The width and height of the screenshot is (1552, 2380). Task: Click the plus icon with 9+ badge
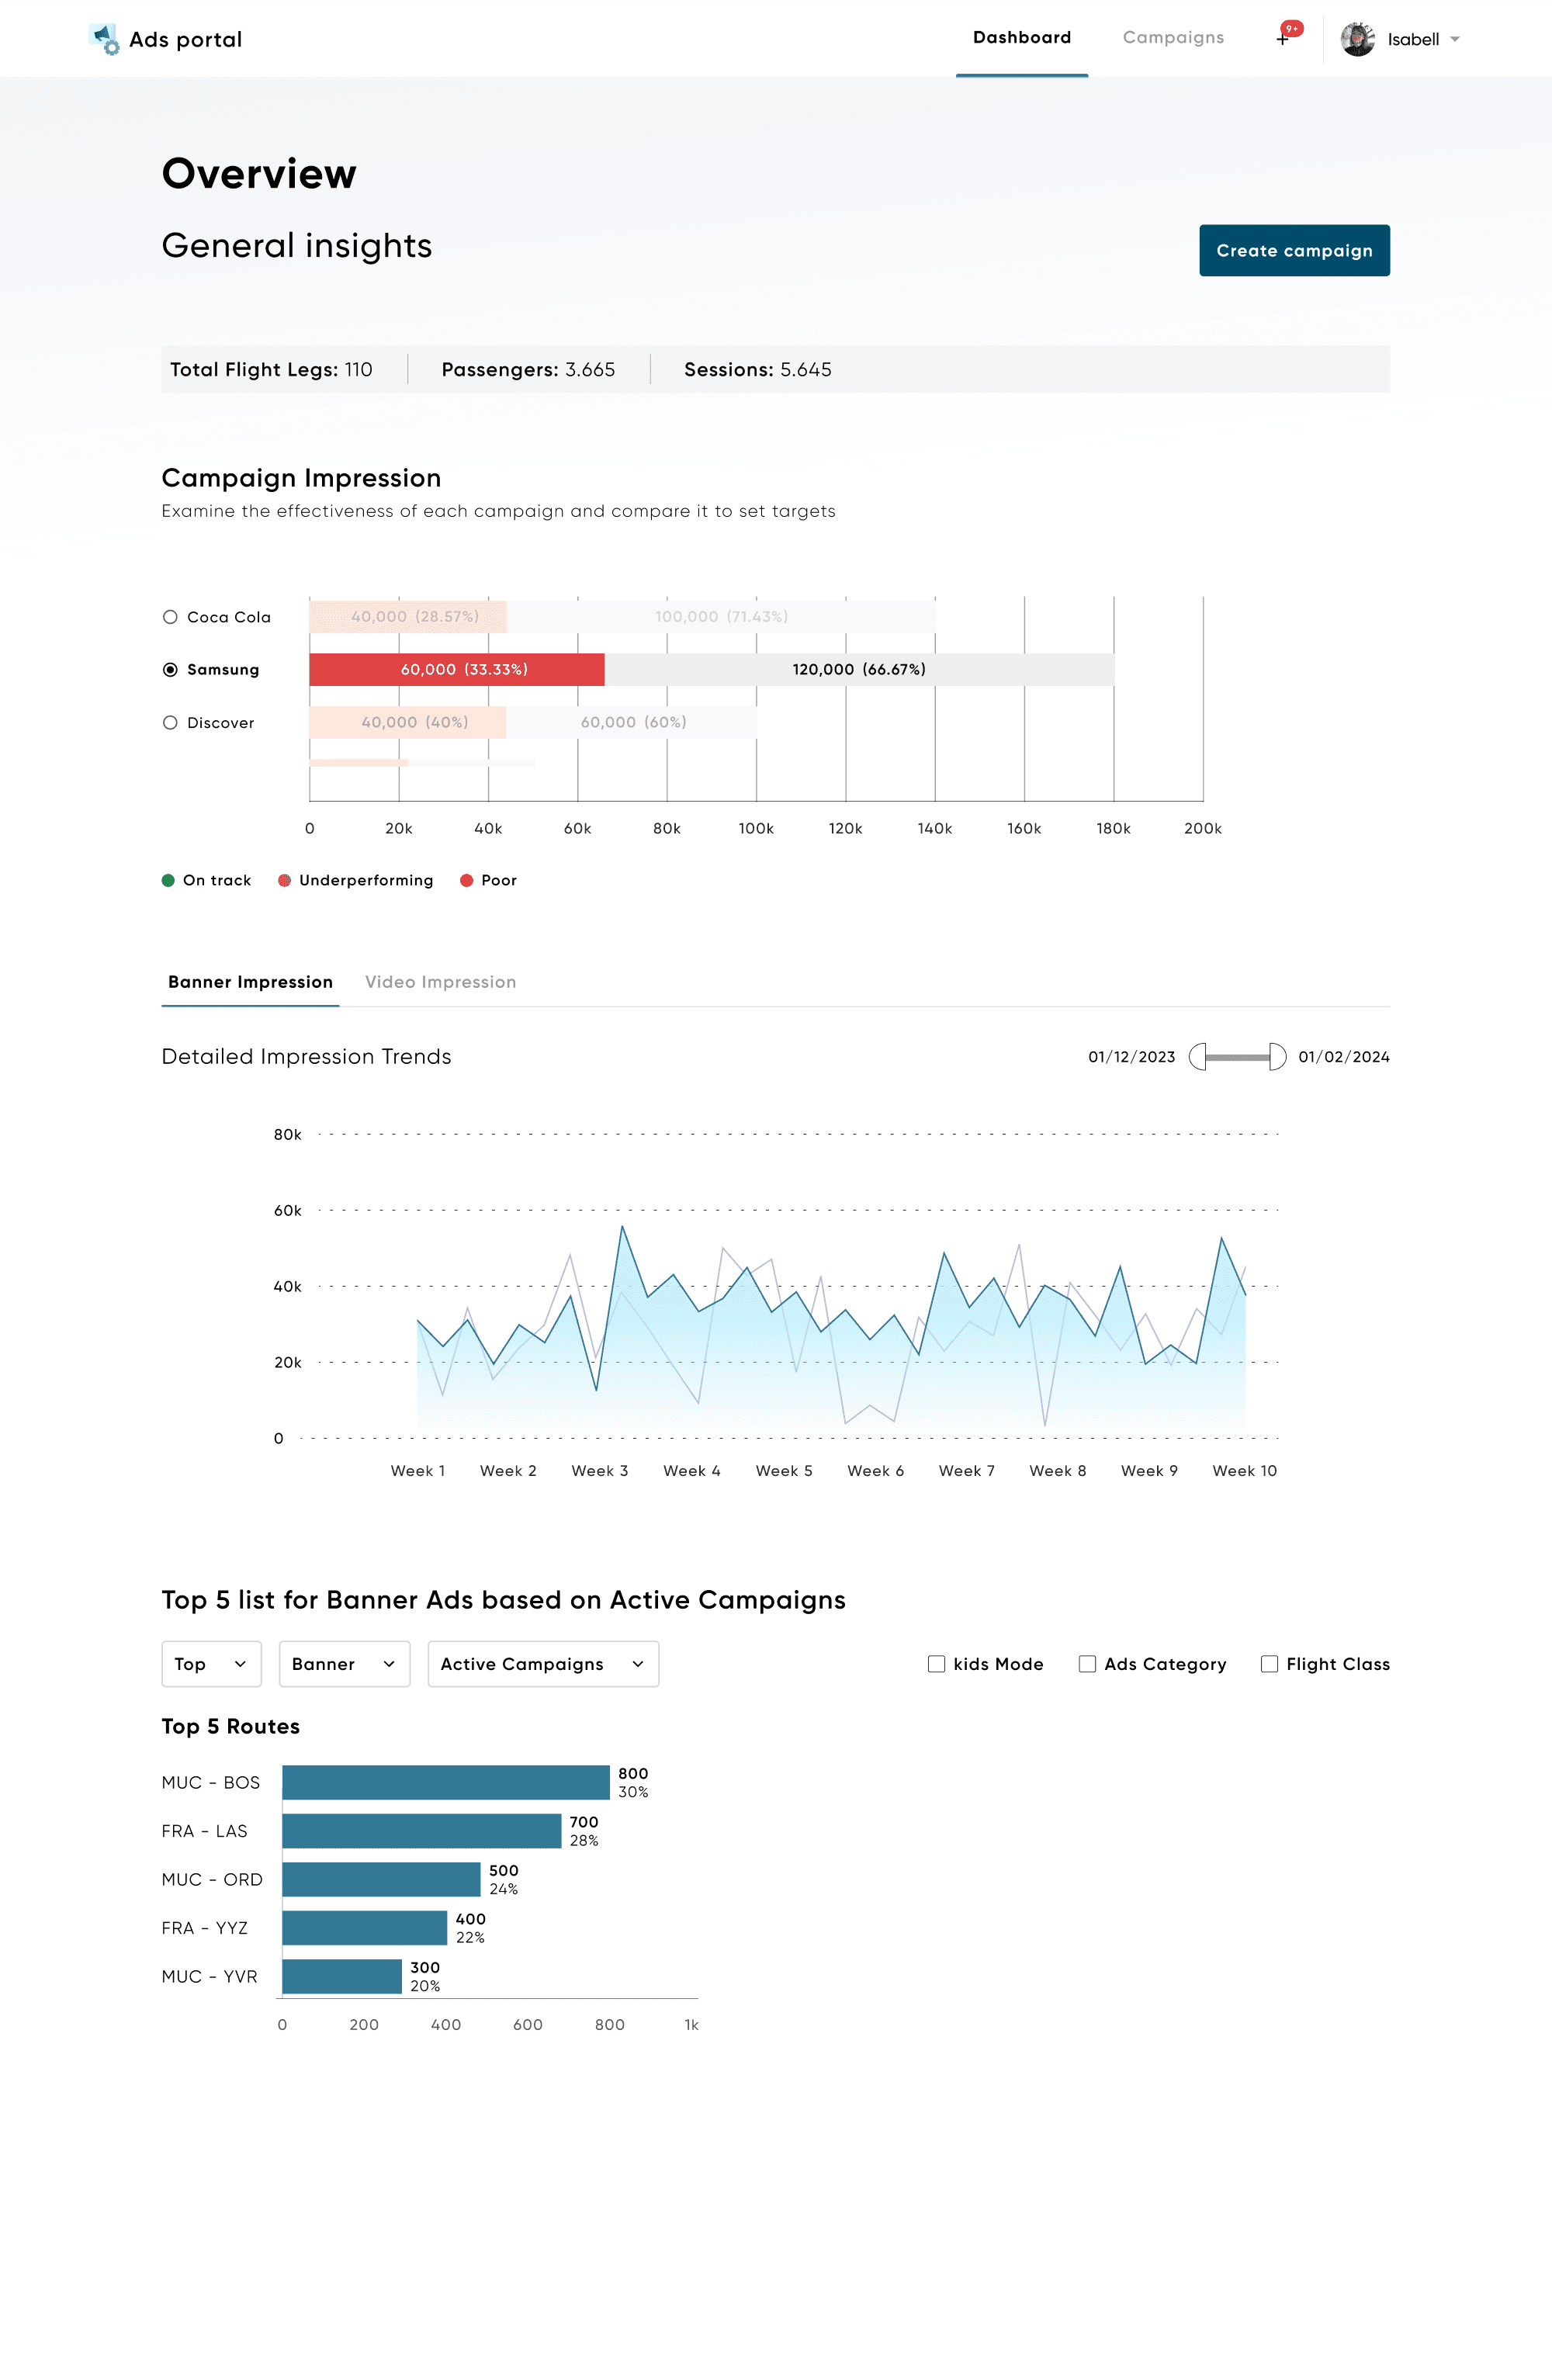click(x=1282, y=39)
